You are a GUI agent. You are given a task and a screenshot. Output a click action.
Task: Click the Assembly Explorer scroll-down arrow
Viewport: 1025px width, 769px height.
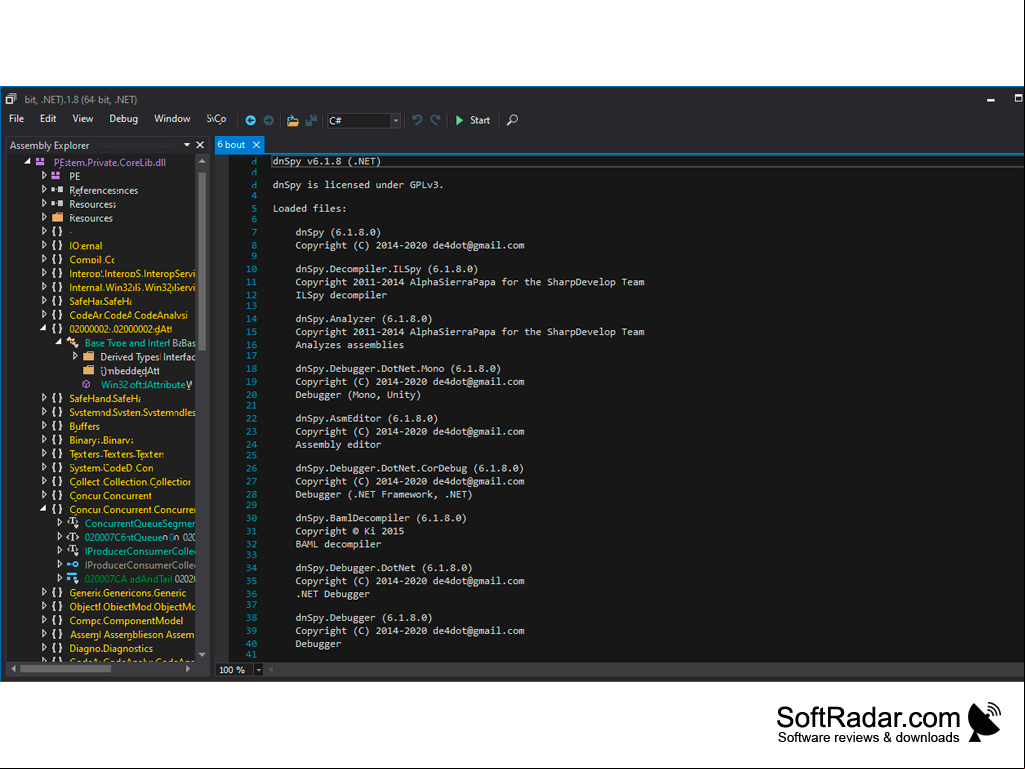[x=202, y=655]
